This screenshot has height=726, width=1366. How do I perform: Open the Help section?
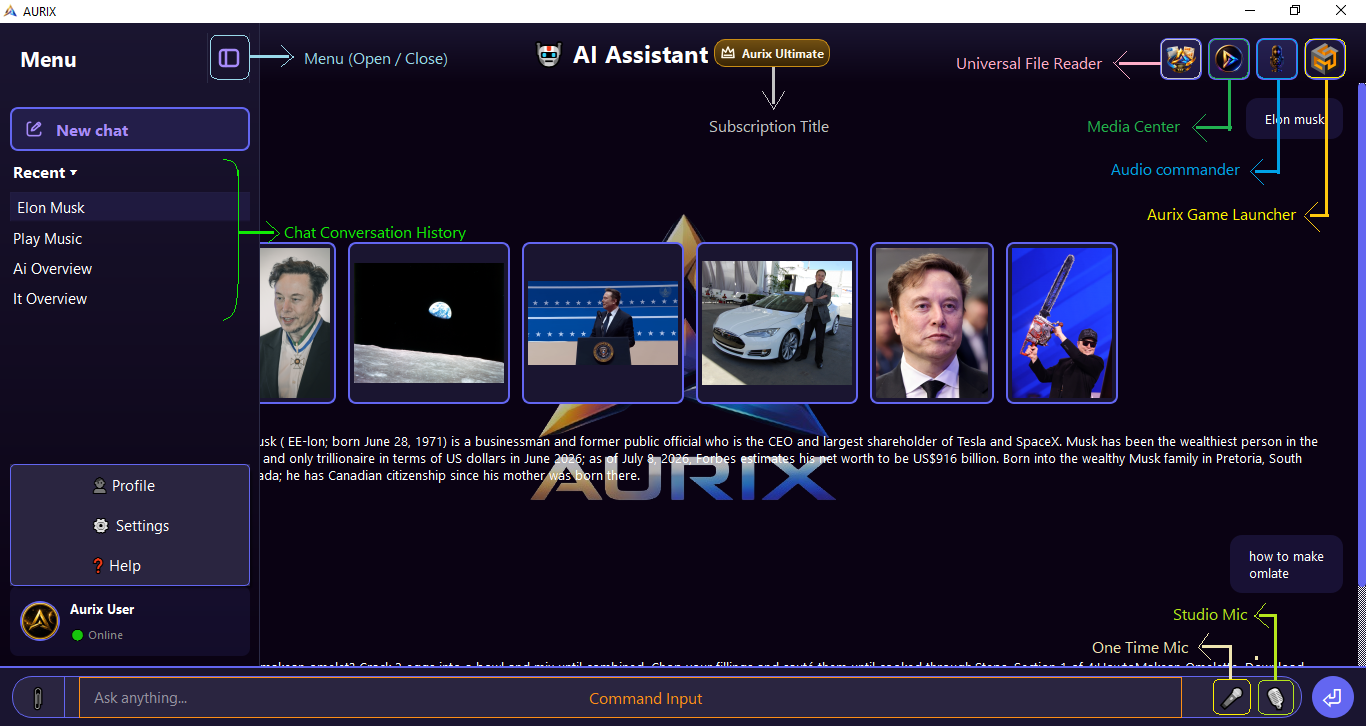(116, 566)
